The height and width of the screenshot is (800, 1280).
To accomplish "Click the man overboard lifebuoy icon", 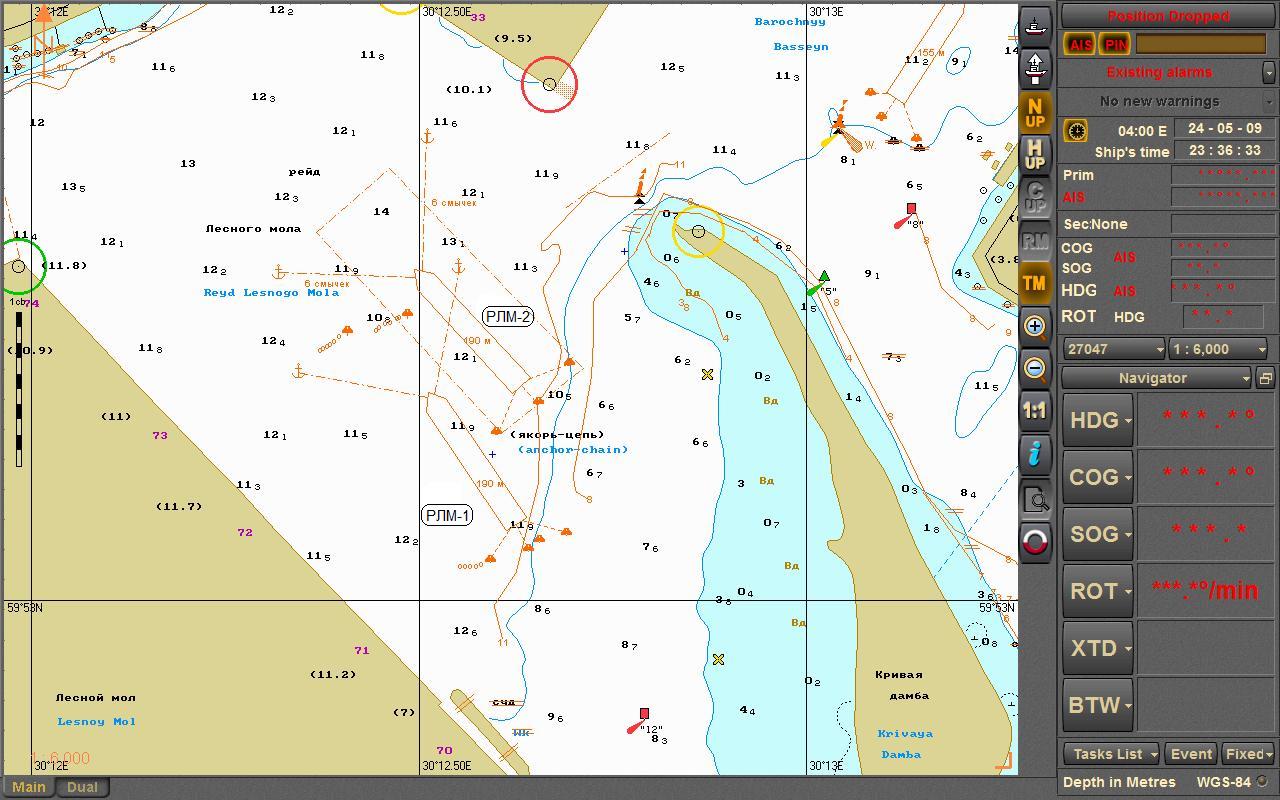I will tap(1035, 542).
